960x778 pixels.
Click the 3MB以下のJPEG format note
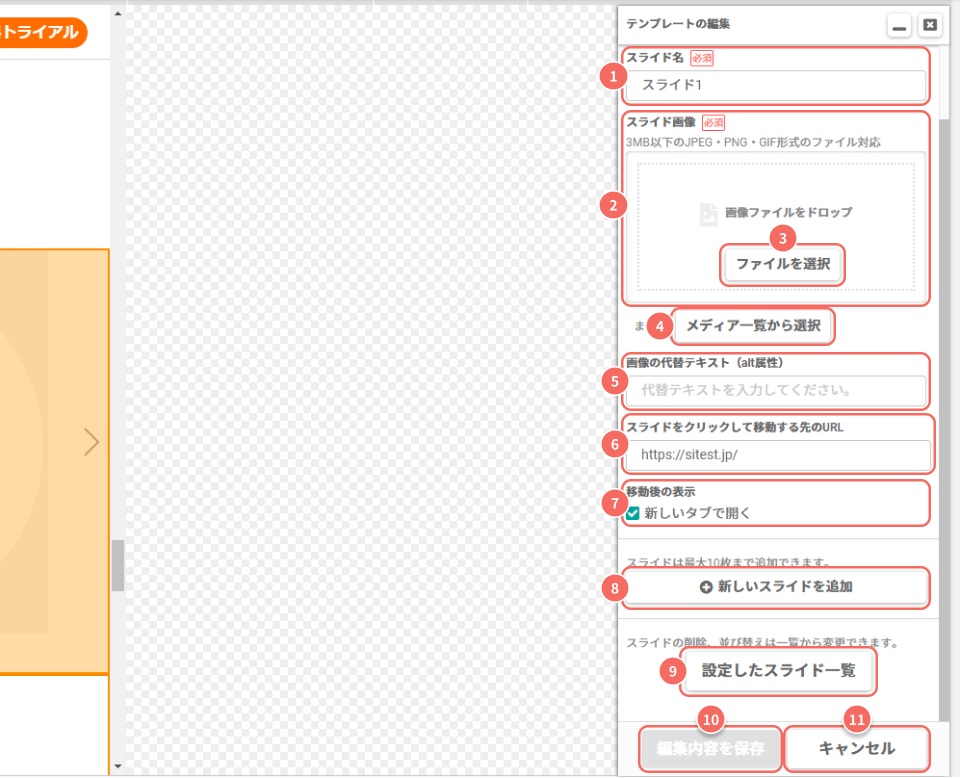752,142
